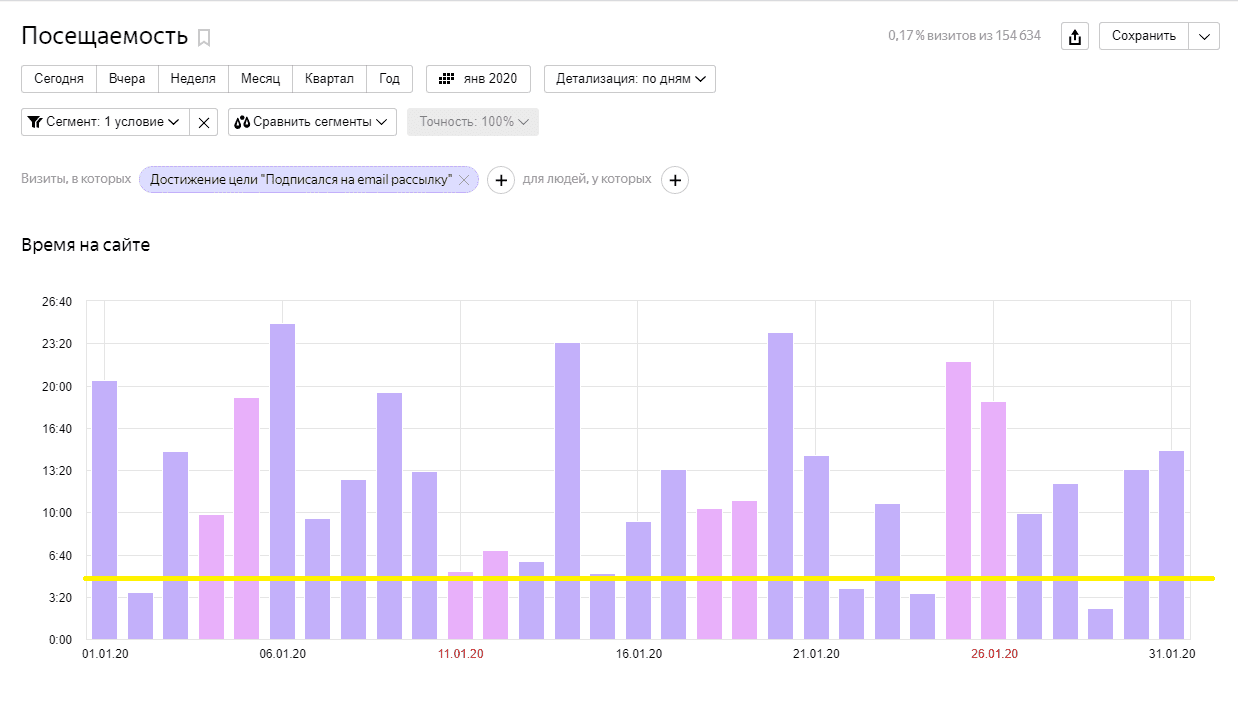The height and width of the screenshot is (710, 1238).
Task: Select the Сегодня period tab
Action: point(59,79)
